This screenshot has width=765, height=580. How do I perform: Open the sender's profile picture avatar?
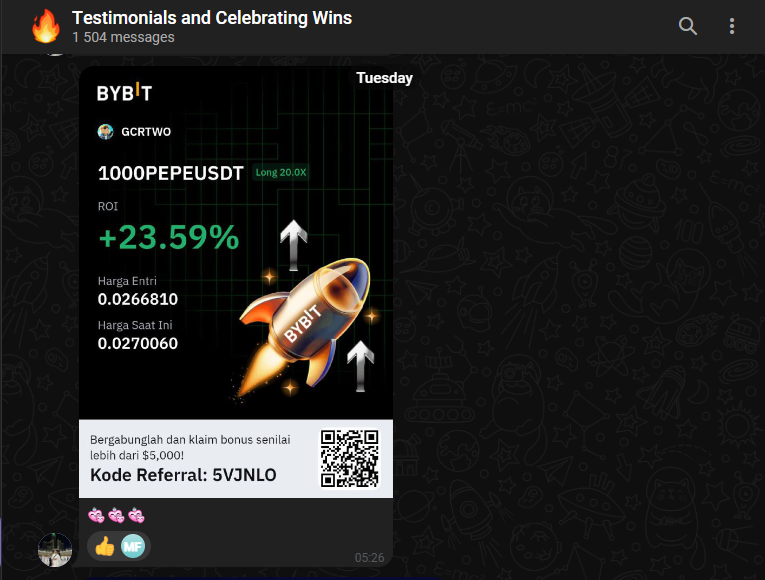tap(55, 550)
